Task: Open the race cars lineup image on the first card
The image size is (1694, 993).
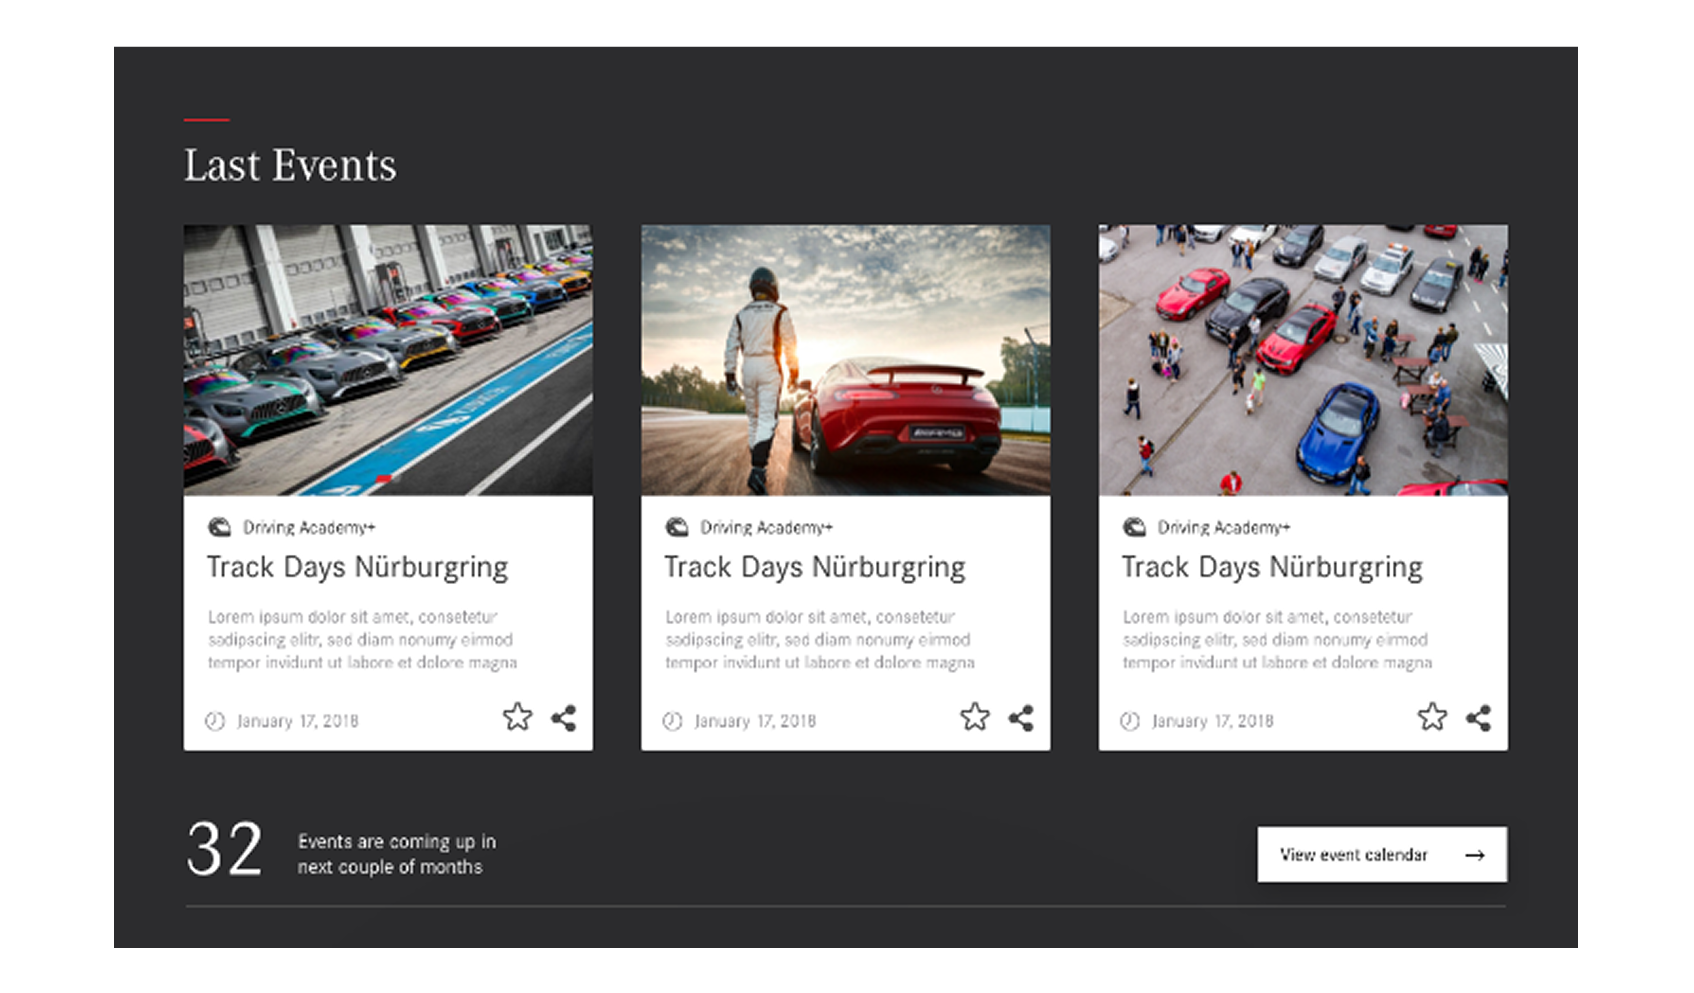Action: tap(388, 360)
